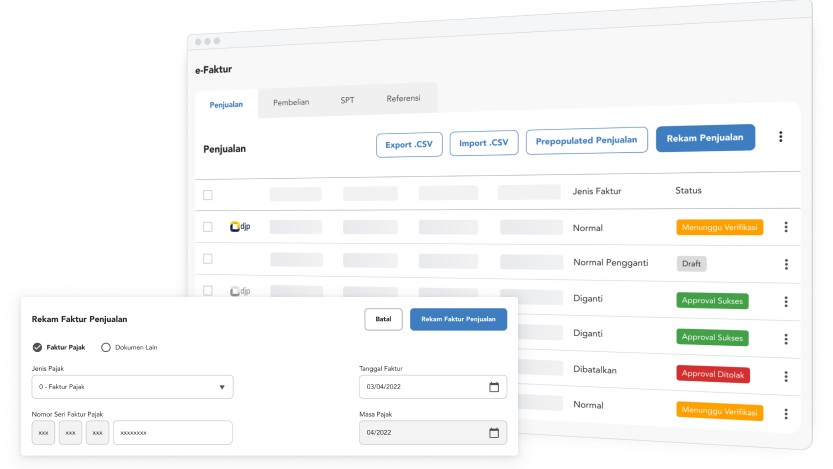Viewport: 833px width, 469px height.
Task: Click the Export .CSV button
Action: [x=409, y=144]
